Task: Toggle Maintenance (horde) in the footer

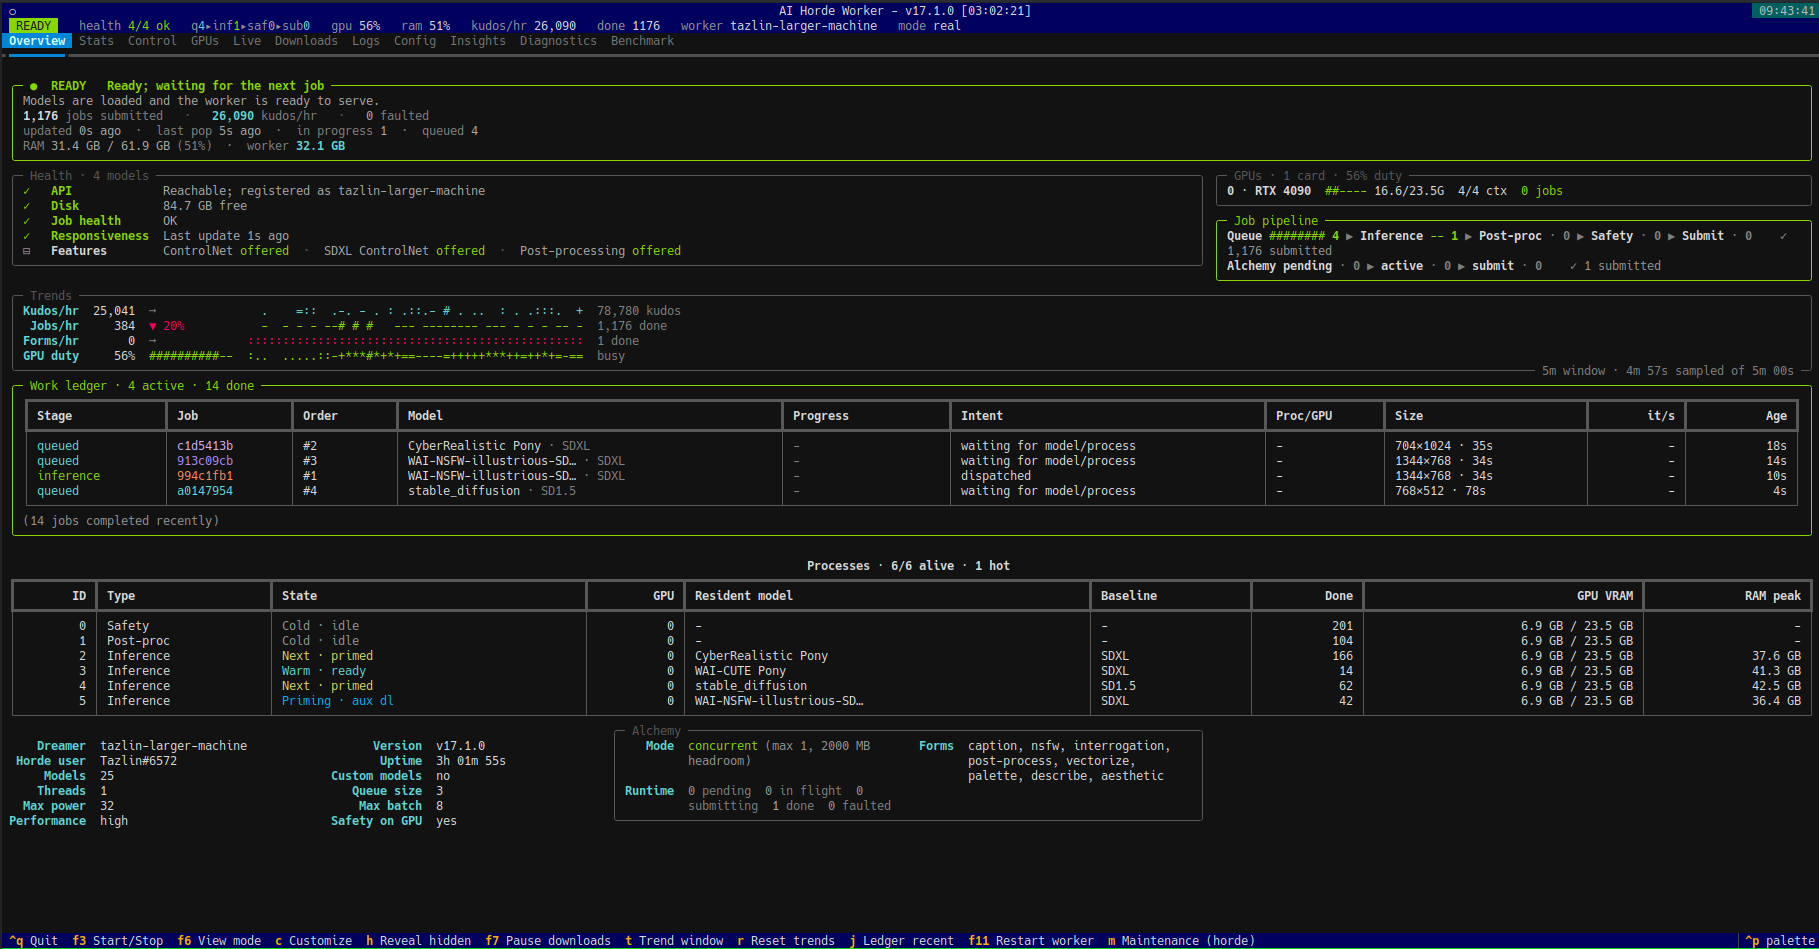Action: click(1181, 941)
